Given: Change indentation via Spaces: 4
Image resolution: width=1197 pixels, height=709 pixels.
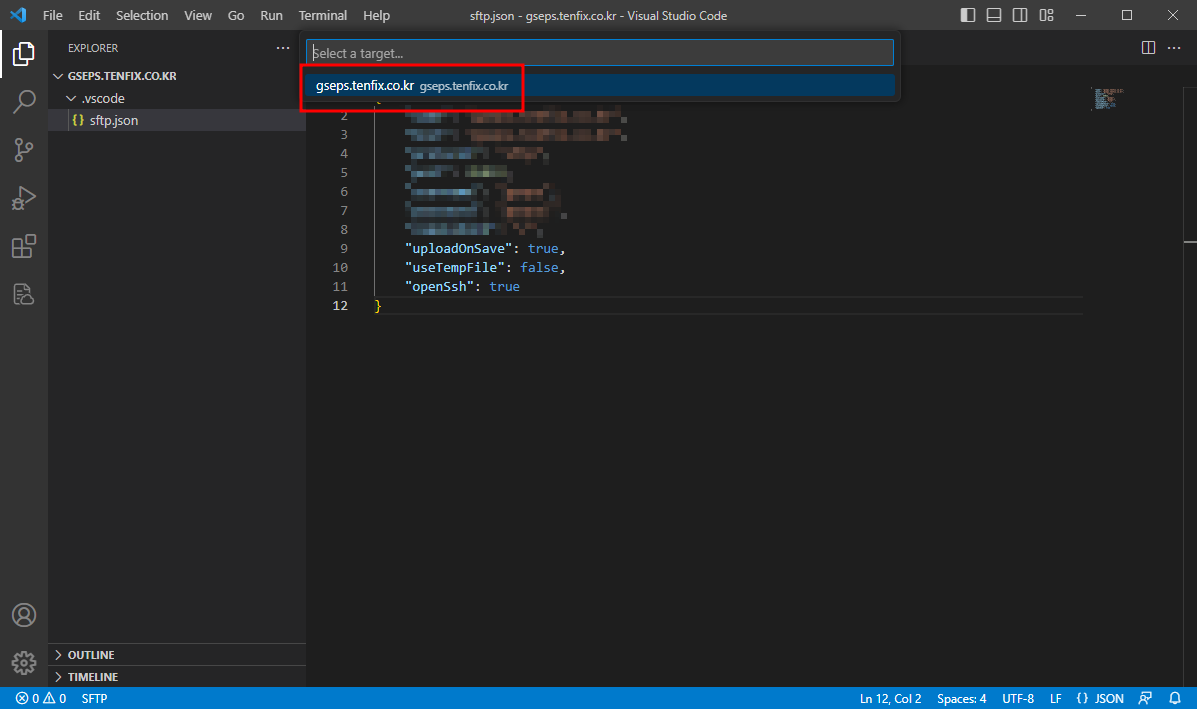Looking at the screenshot, I should 961,698.
